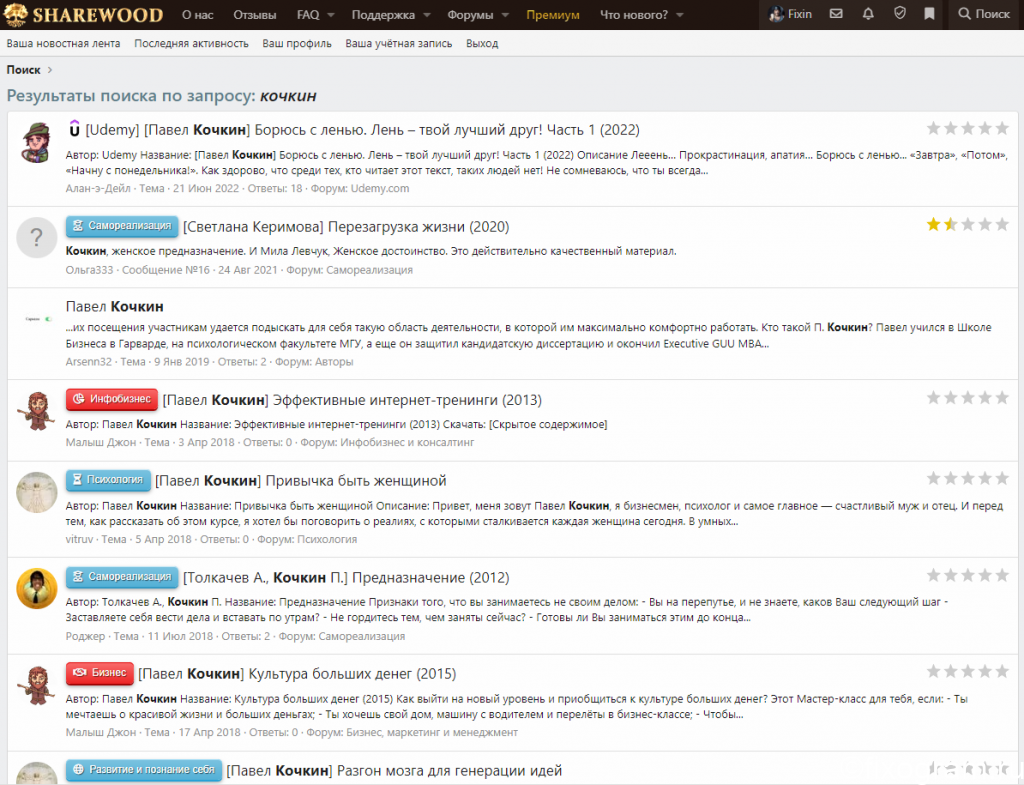Open Fixin user account menu
1024x785 pixels.
[x=790, y=14]
